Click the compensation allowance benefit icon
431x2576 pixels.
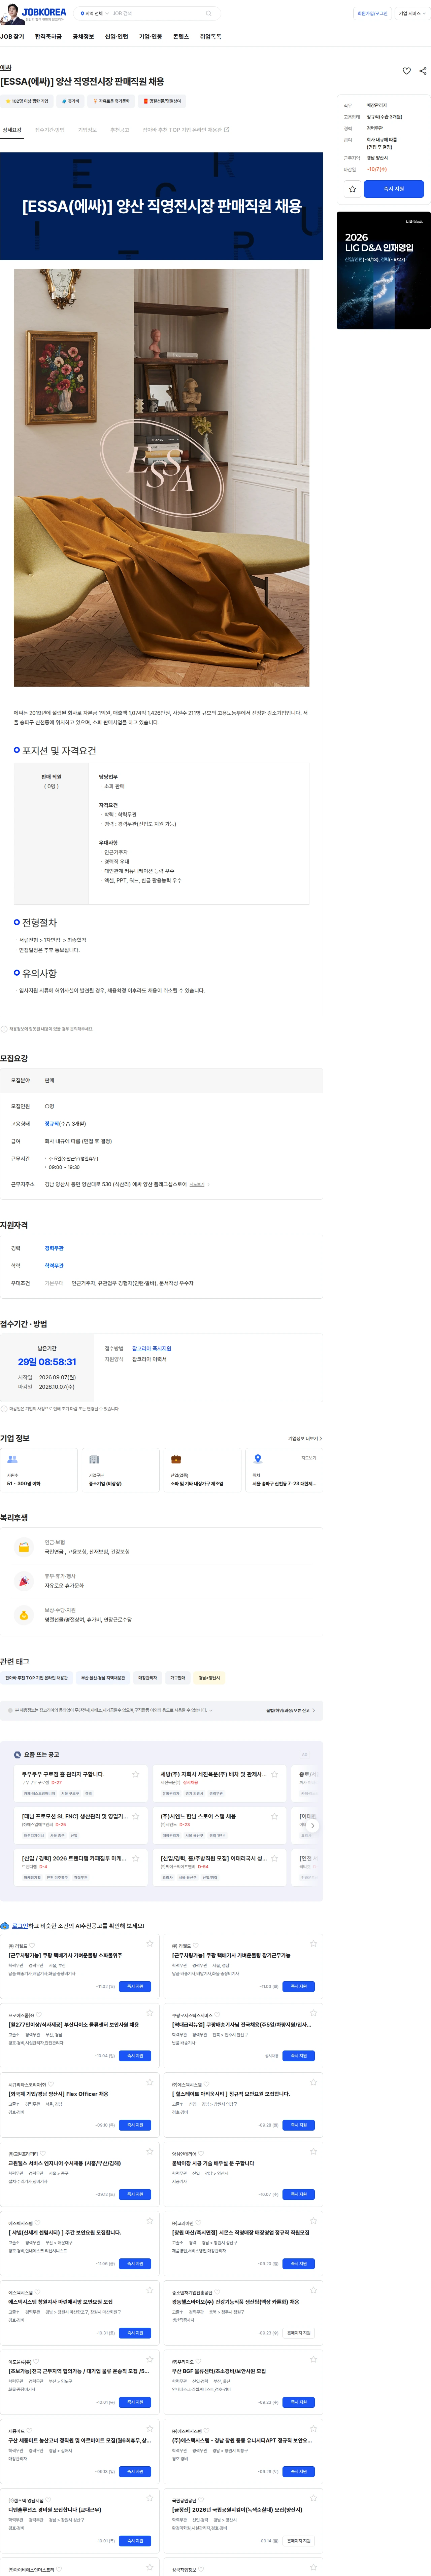pos(24,1615)
